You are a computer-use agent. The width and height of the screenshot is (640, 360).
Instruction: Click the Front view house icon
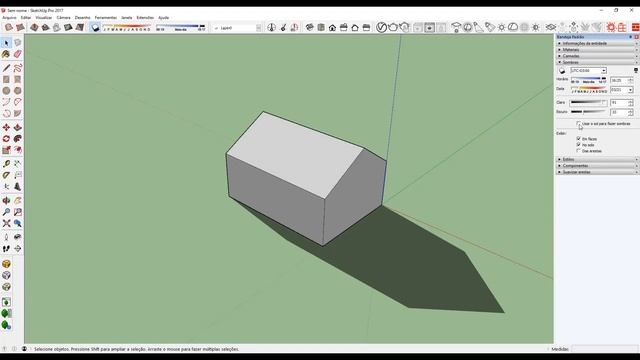click(332, 27)
